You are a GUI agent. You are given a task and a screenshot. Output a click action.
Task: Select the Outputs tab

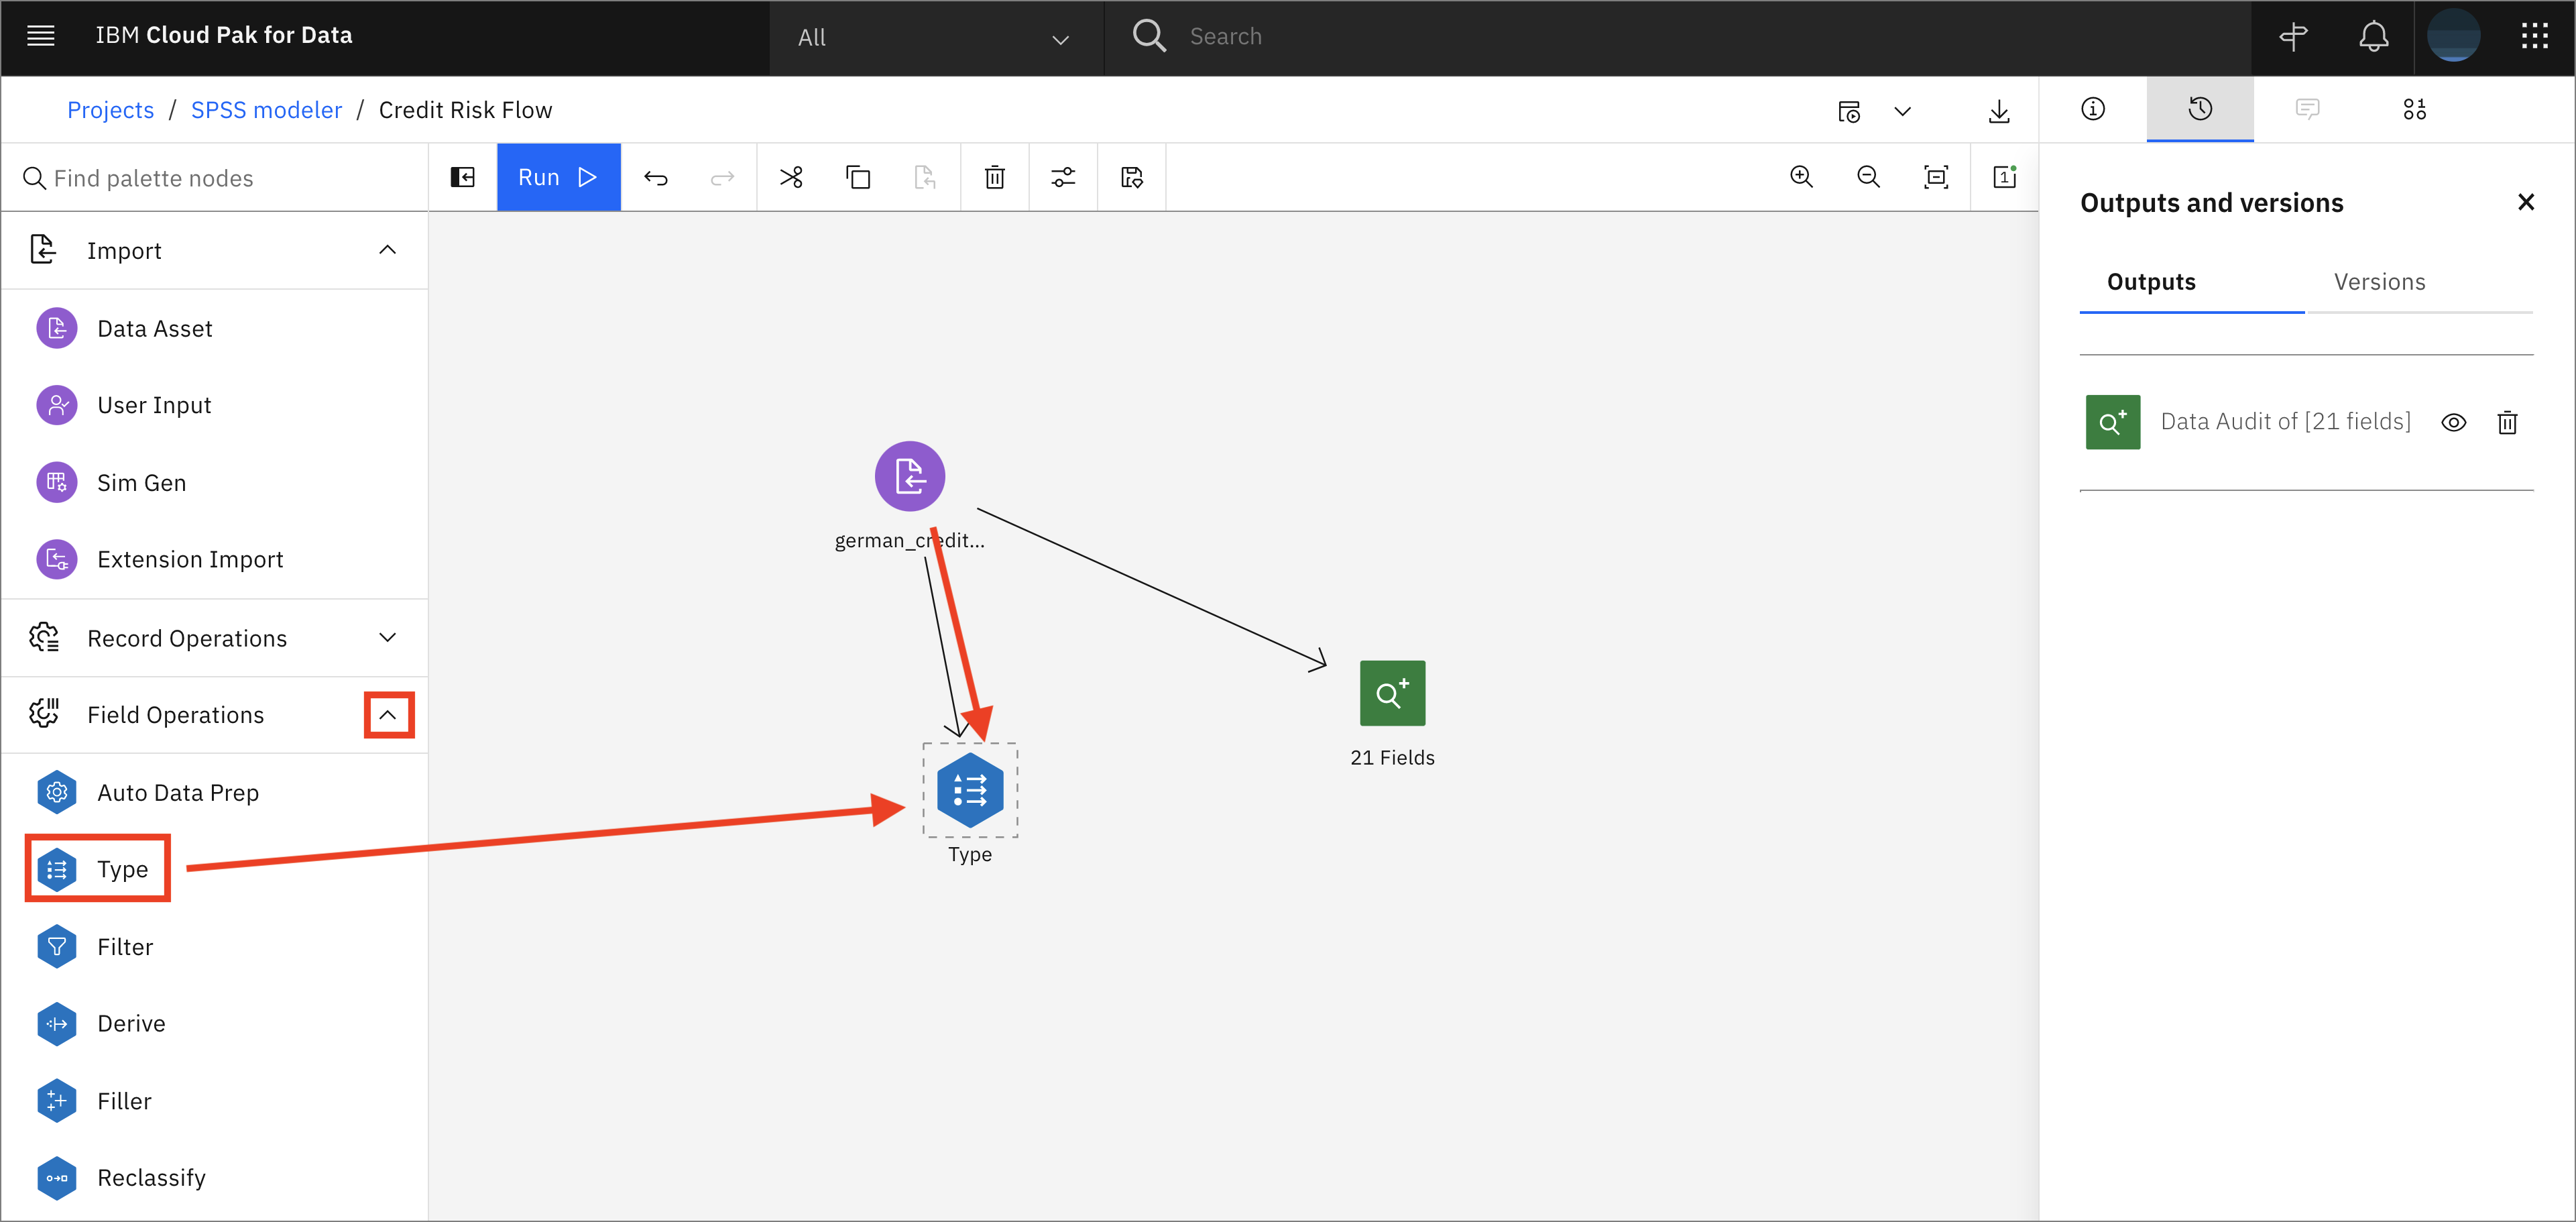click(2150, 282)
